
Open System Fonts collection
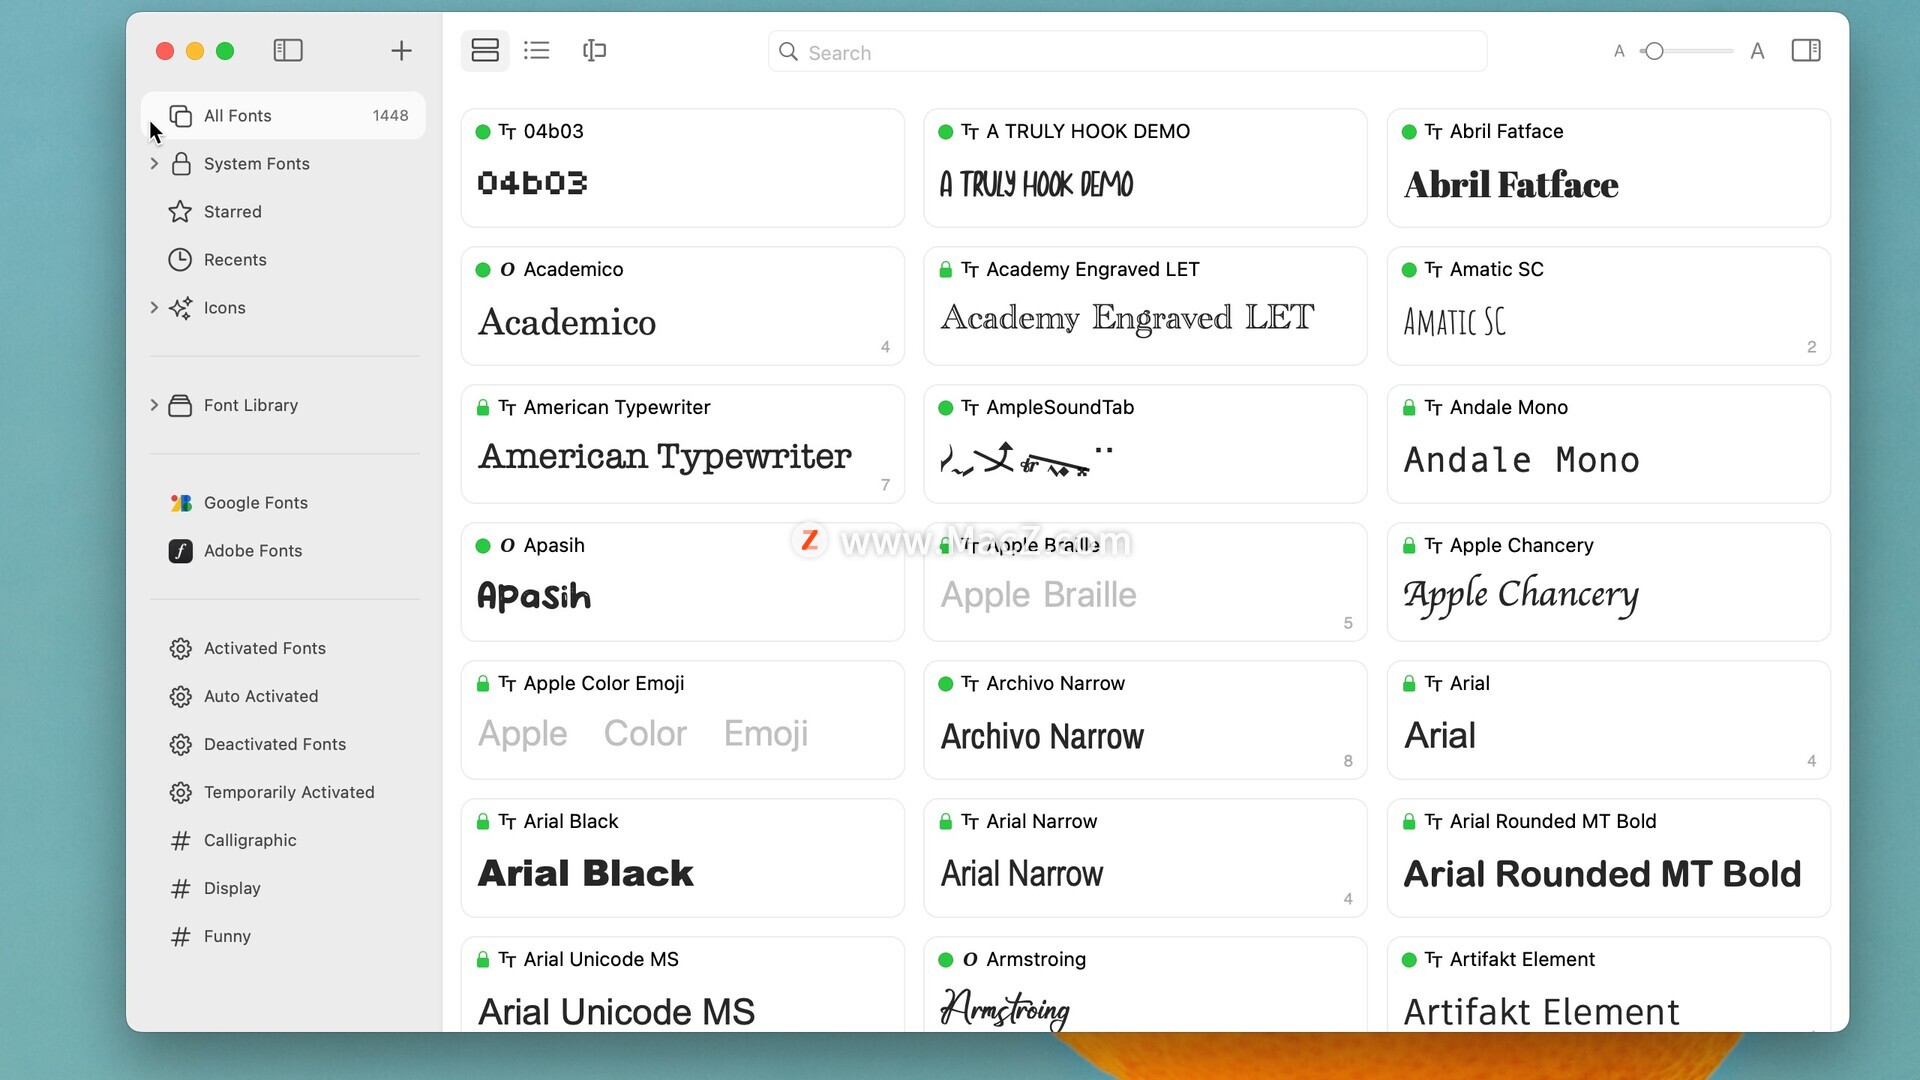point(257,164)
